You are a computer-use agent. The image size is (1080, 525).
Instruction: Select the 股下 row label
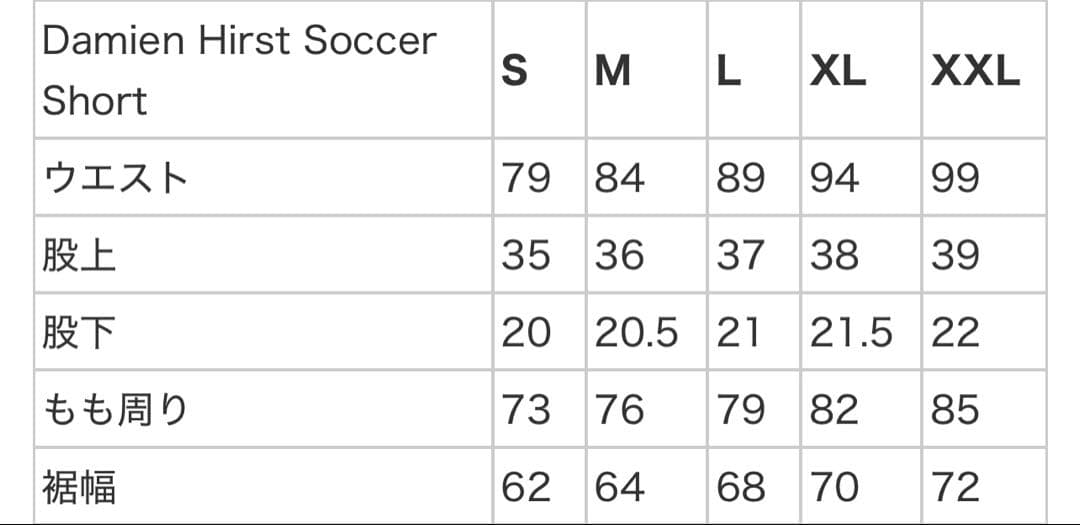tap(80, 333)
